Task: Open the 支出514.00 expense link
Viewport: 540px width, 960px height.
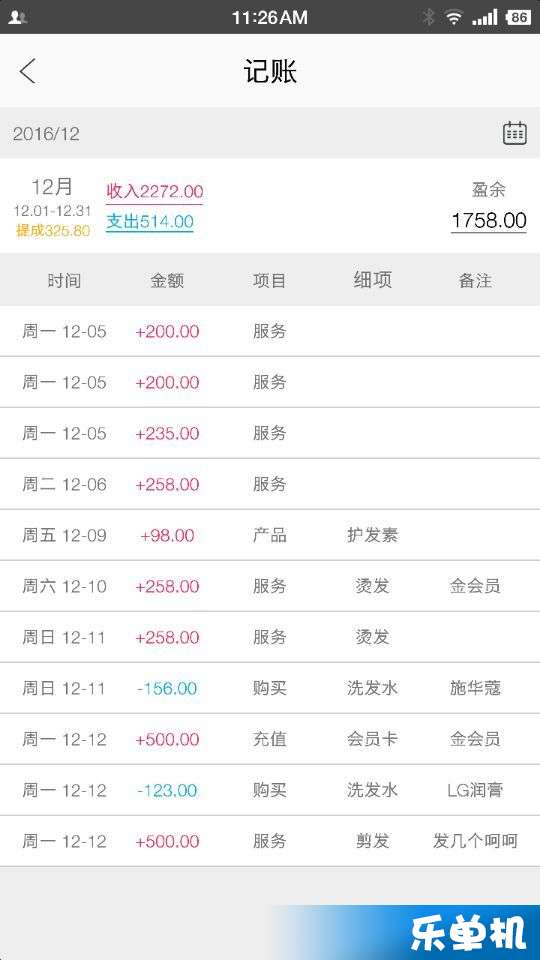Action: click(150, 222)
